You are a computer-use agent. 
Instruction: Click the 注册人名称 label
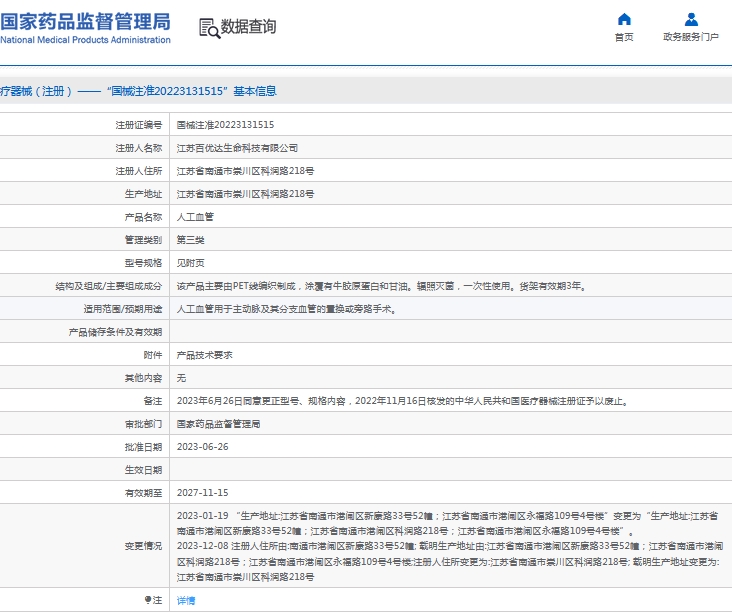pyautogui.click(x=139, y=148)
